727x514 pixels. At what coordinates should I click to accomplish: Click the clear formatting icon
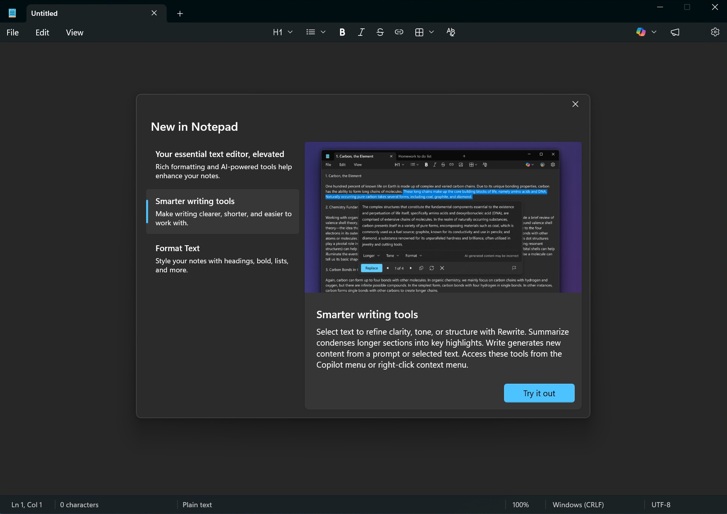pos(451,32)
